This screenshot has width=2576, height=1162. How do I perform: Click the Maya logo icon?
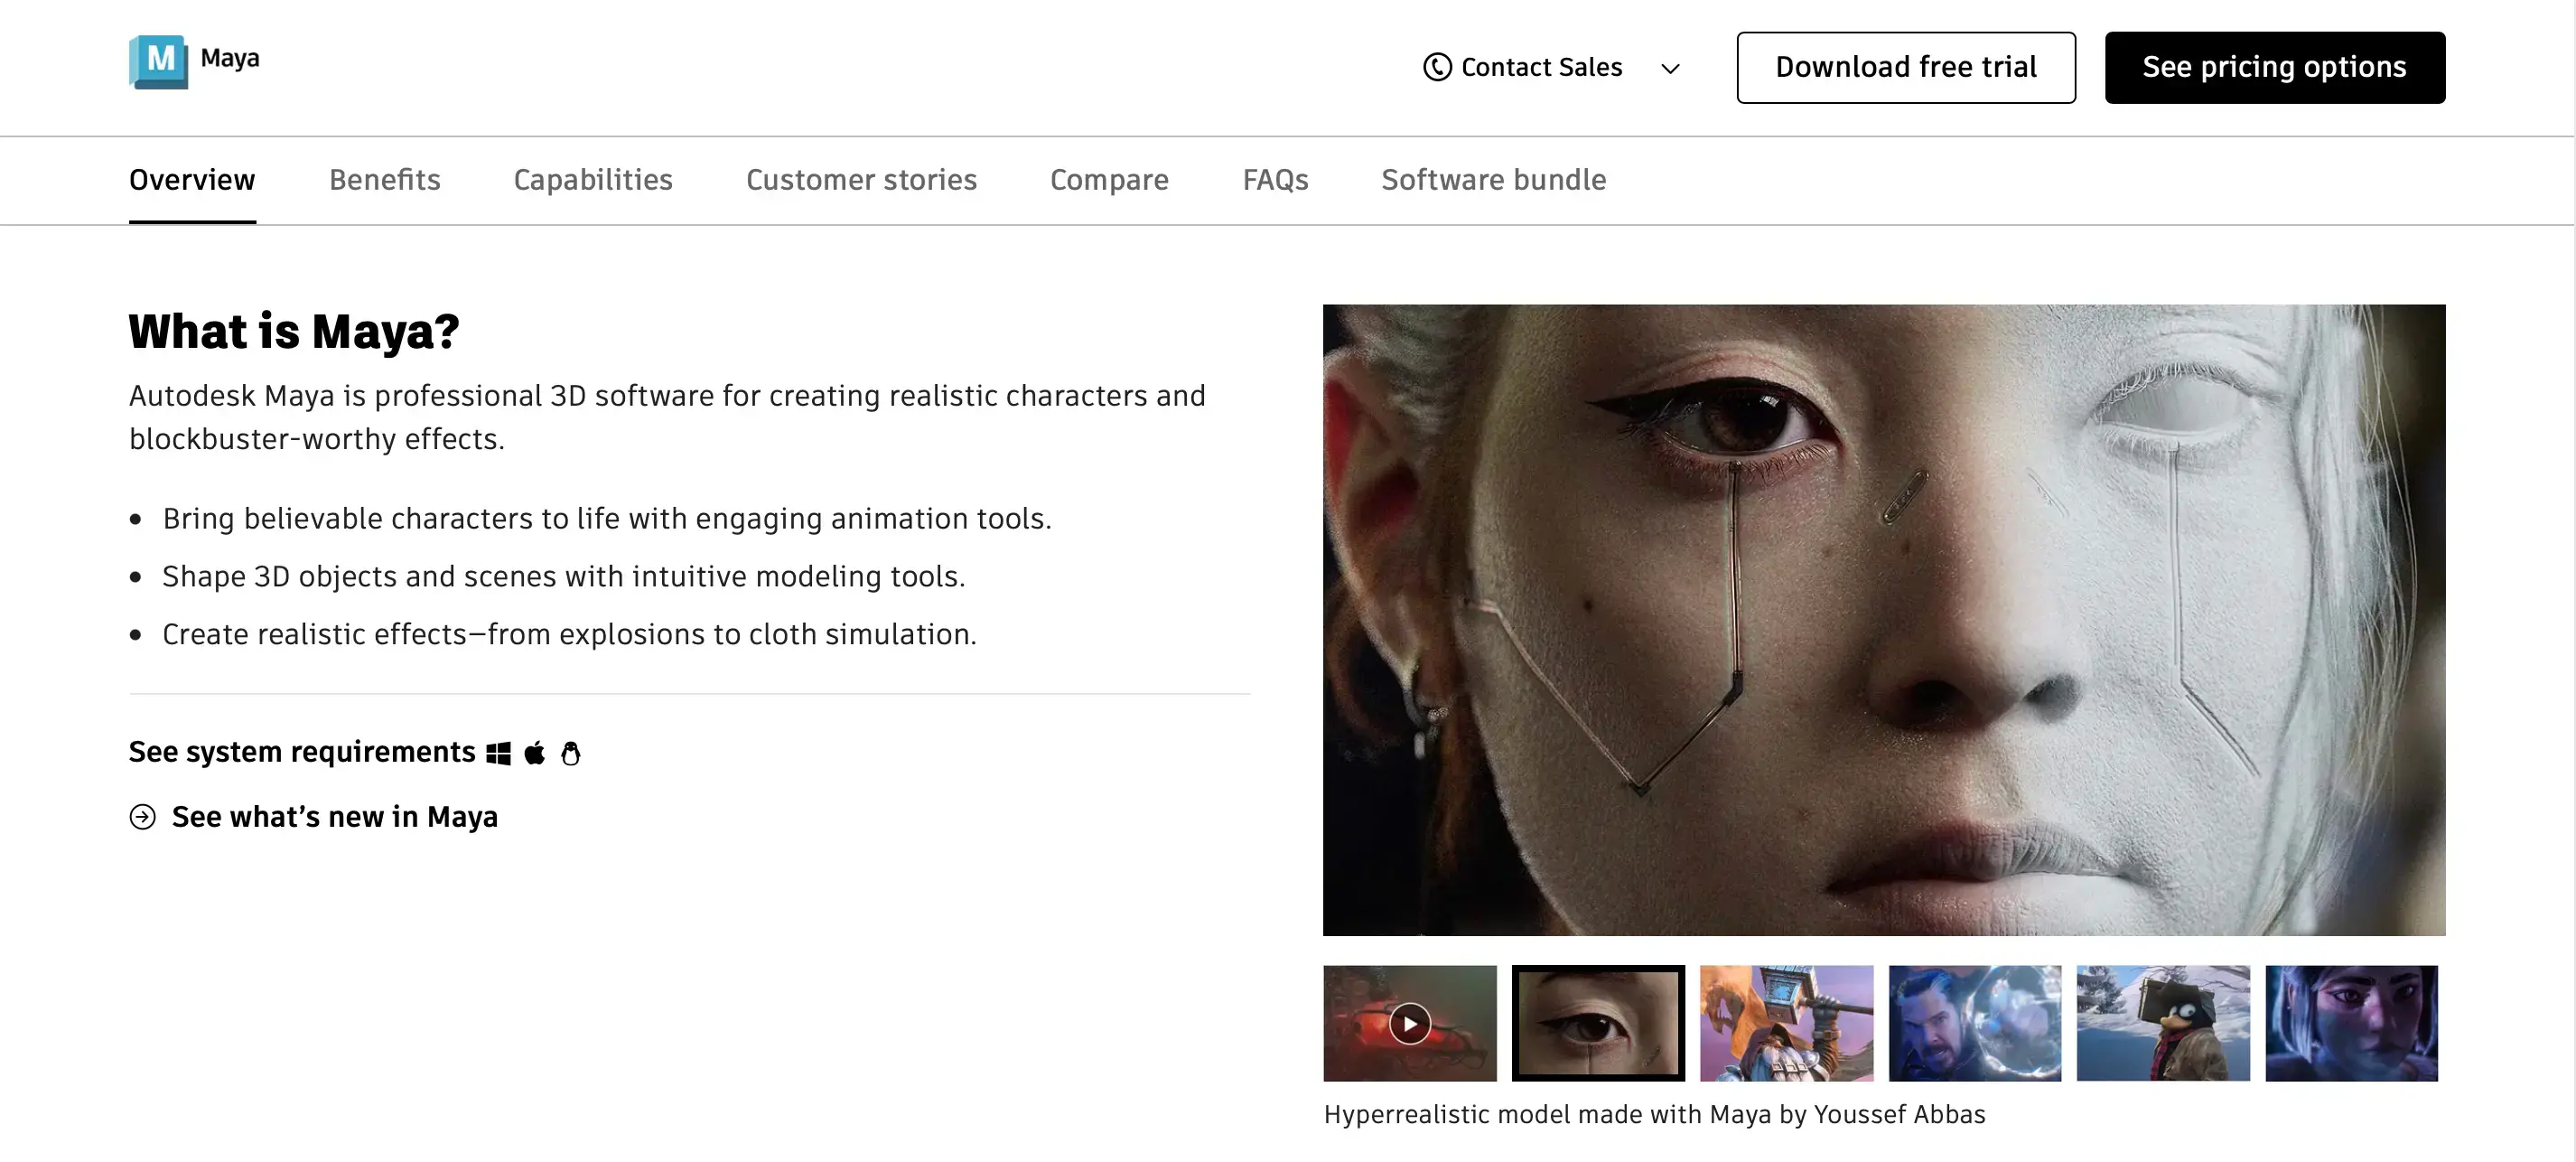pyautogui.click(x=158, y=62)
